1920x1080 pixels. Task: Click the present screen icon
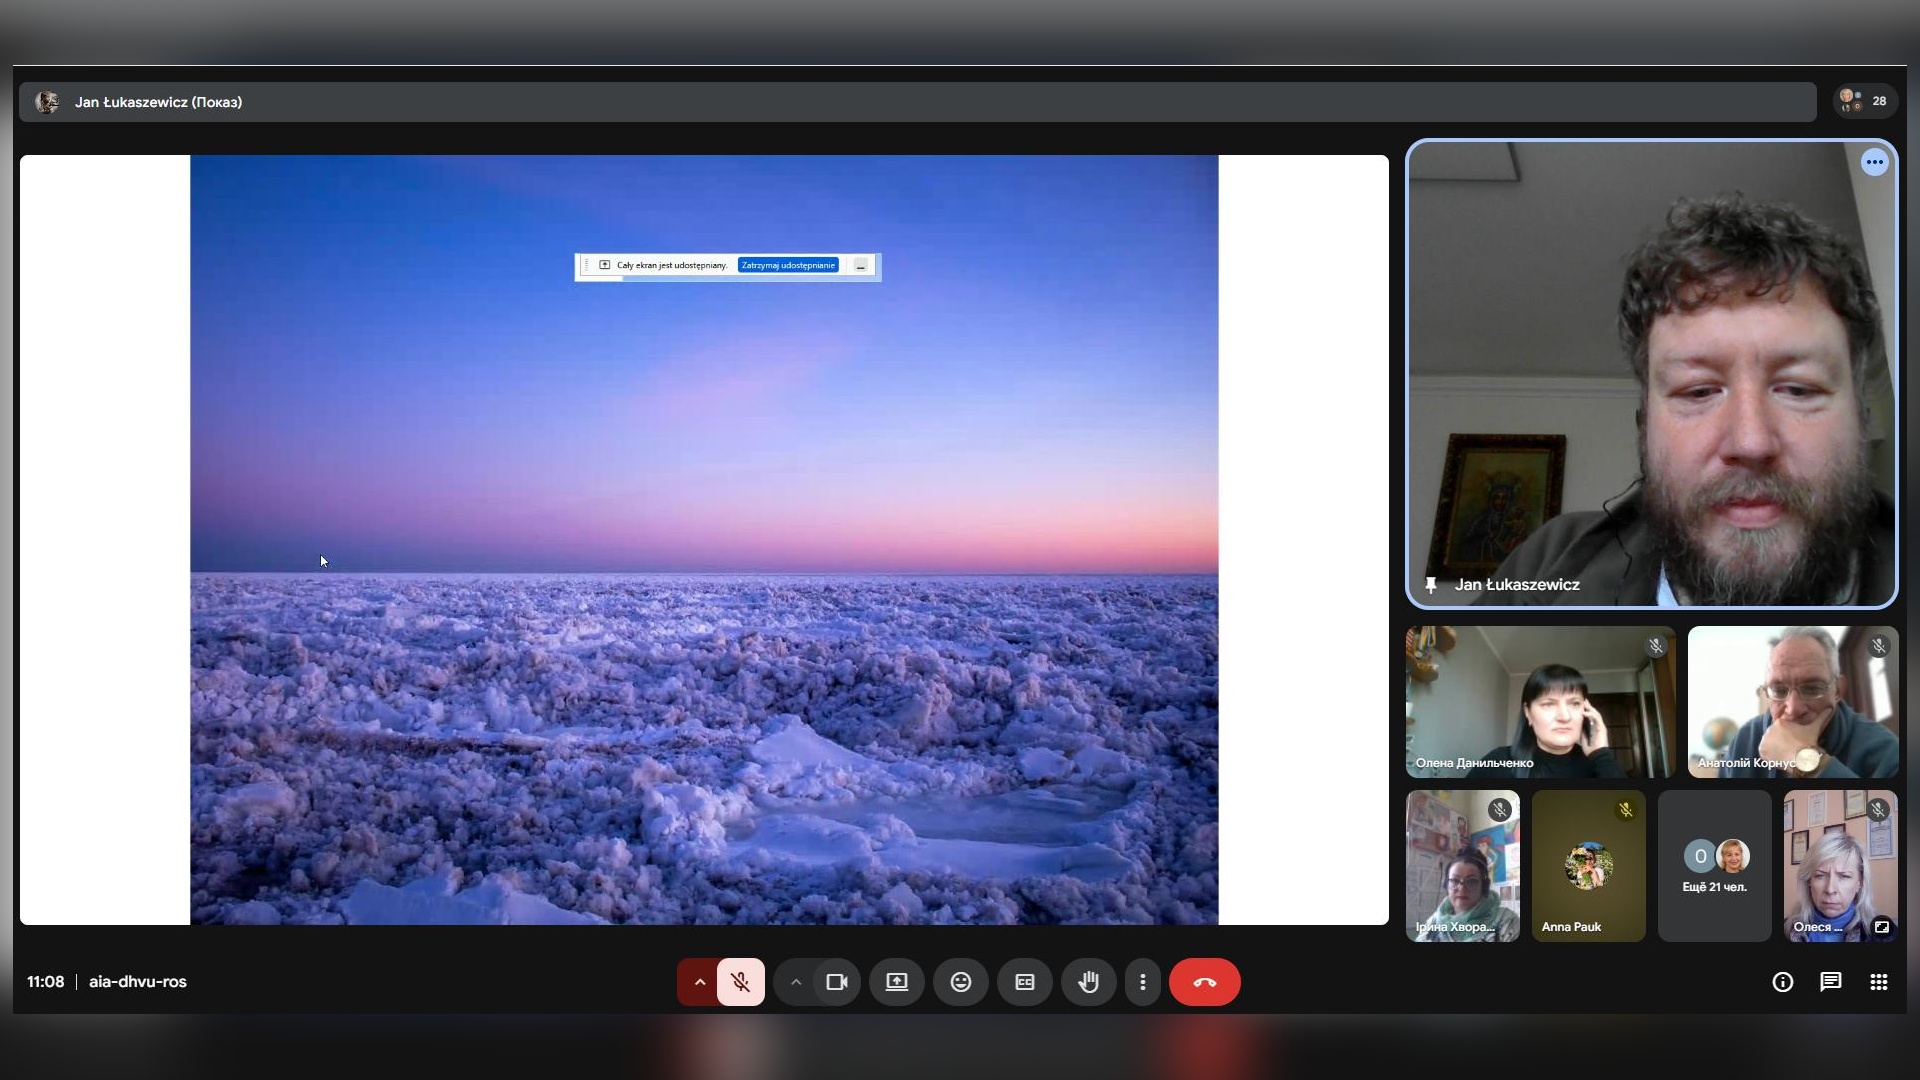[x=896, y=982]
